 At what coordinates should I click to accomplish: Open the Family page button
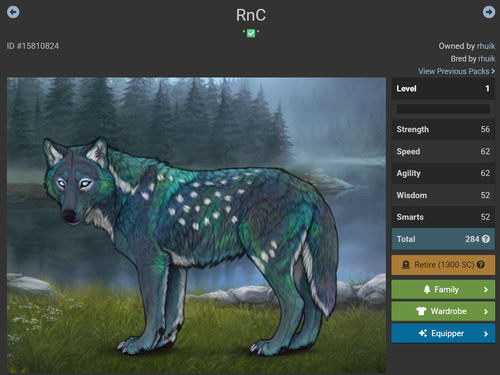click(x=443, y=289)
